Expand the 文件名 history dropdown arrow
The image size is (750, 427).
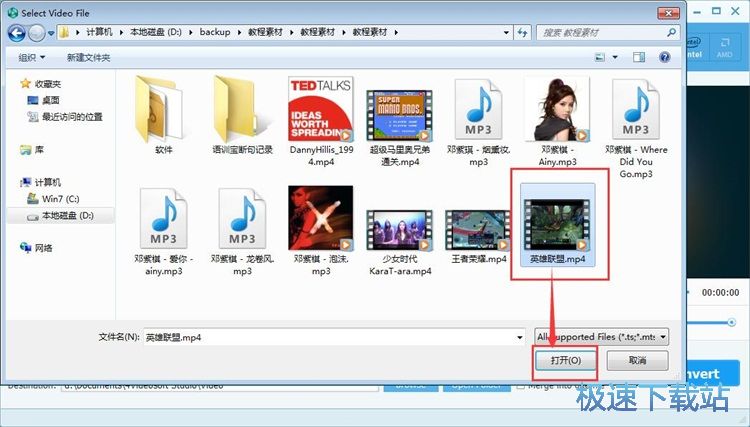(x=520, y=337)
